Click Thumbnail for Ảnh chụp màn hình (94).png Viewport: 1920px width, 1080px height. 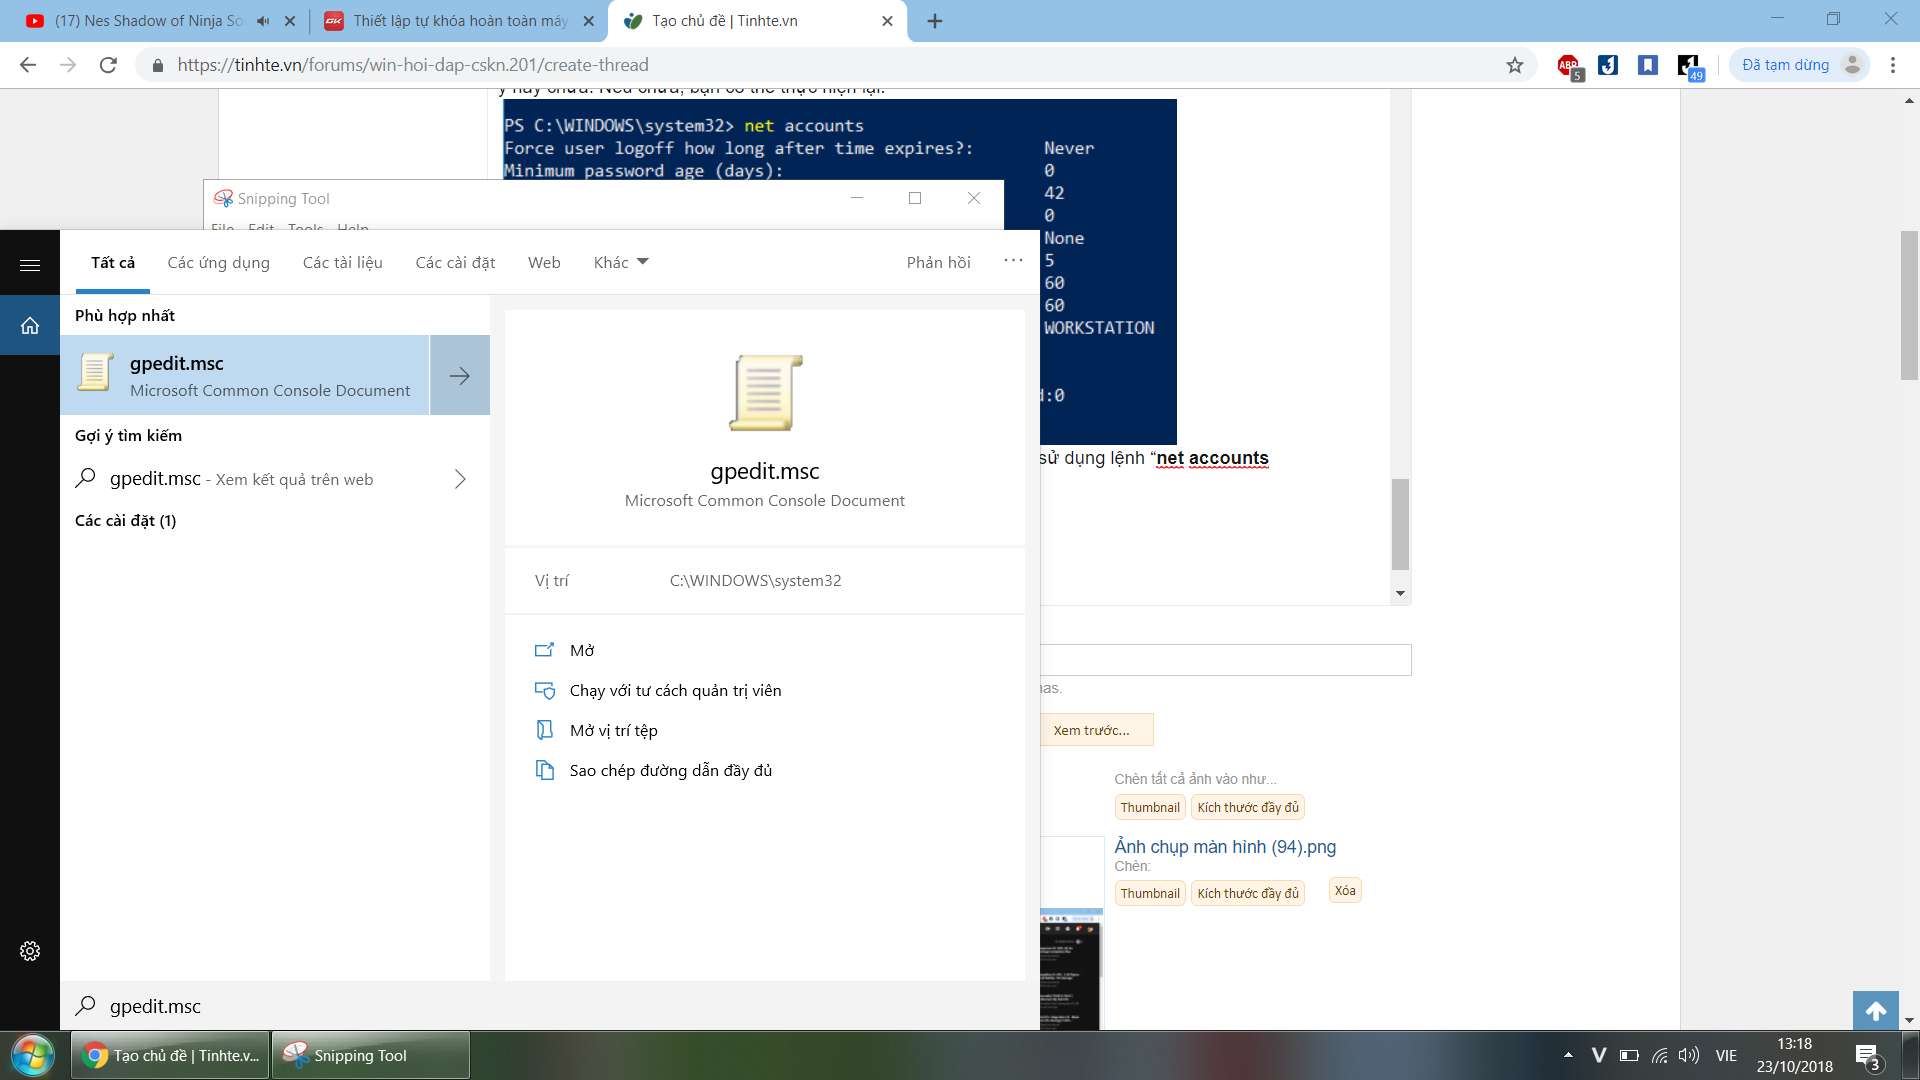1150,893
